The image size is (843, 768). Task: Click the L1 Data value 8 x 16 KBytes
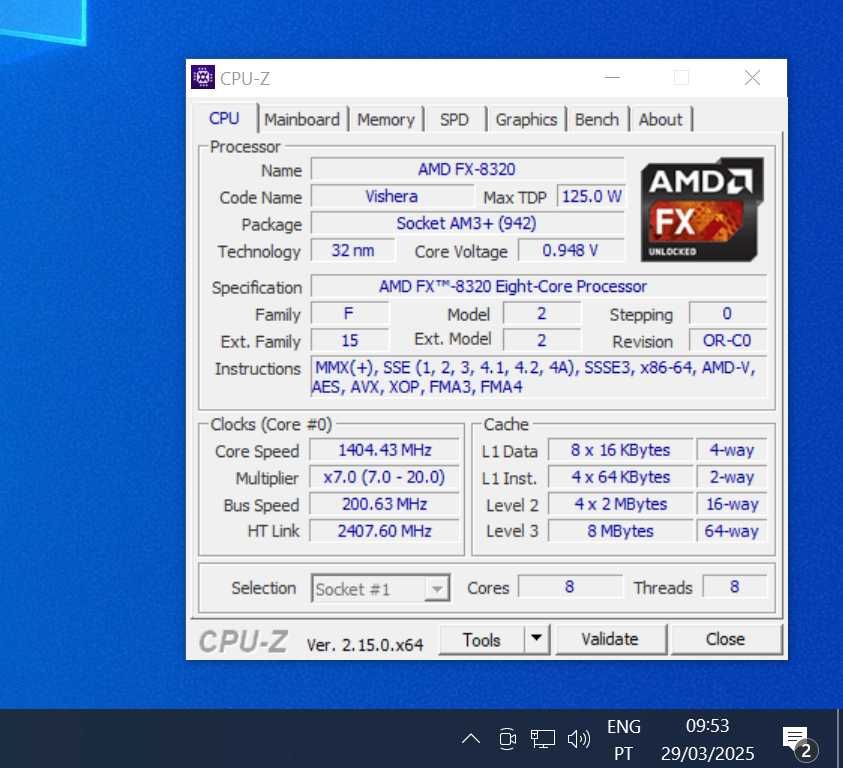(620, 450)
